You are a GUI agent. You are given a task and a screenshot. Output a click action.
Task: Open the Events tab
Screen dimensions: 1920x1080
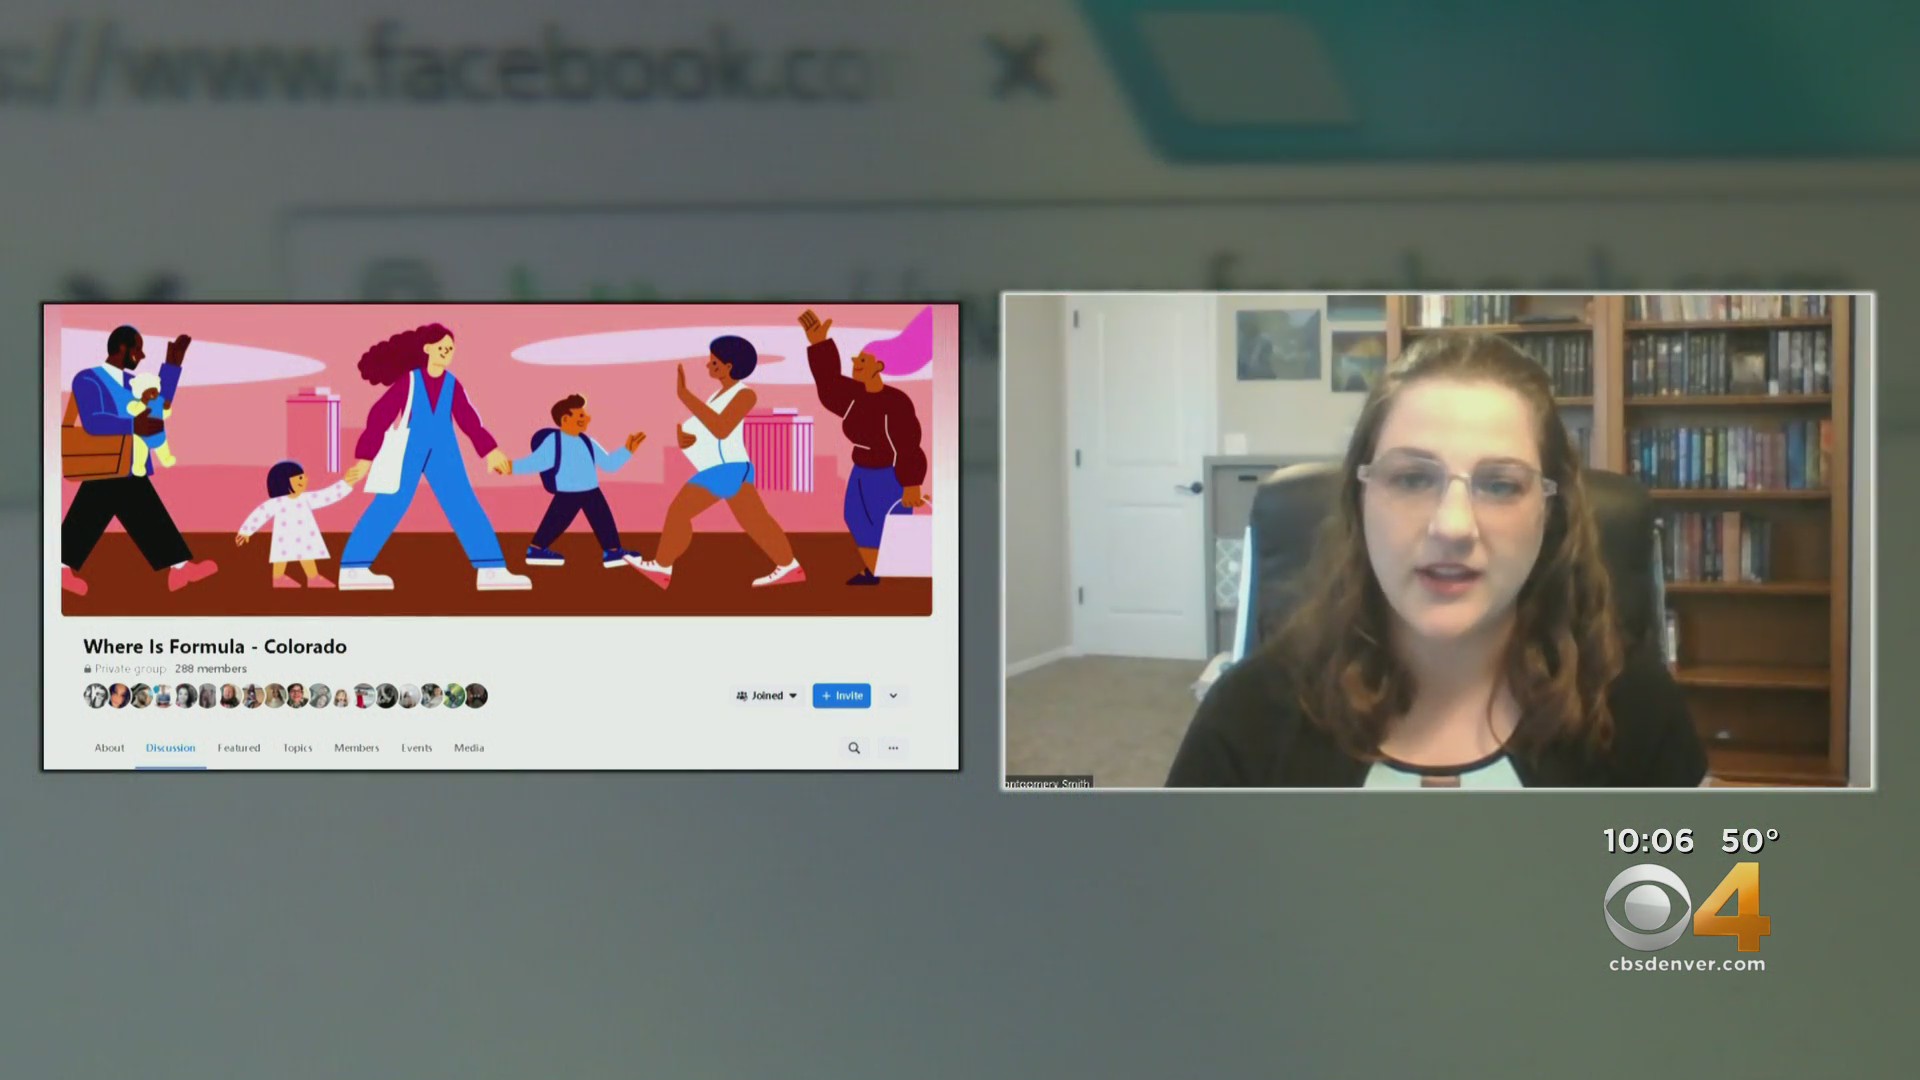pos(417,748)
